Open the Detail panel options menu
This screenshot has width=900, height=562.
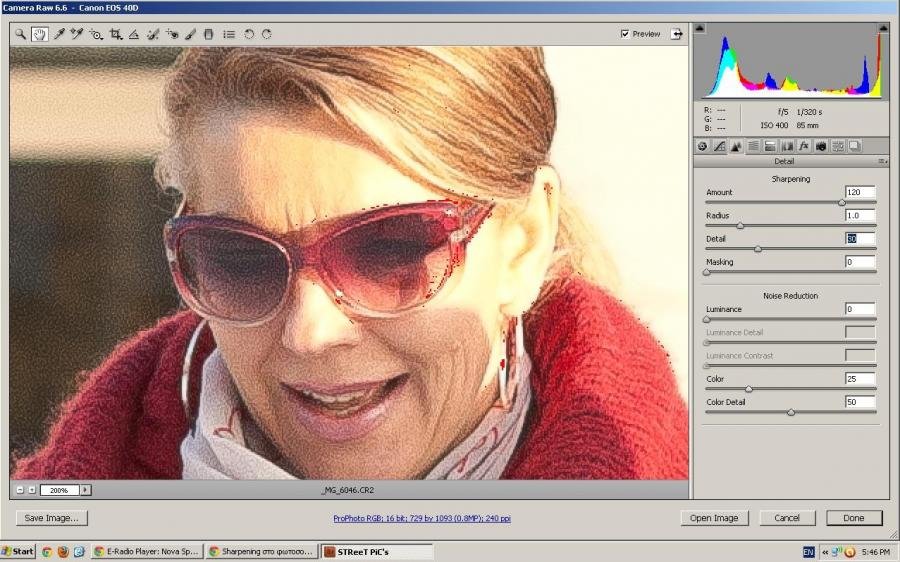[882, 161]
